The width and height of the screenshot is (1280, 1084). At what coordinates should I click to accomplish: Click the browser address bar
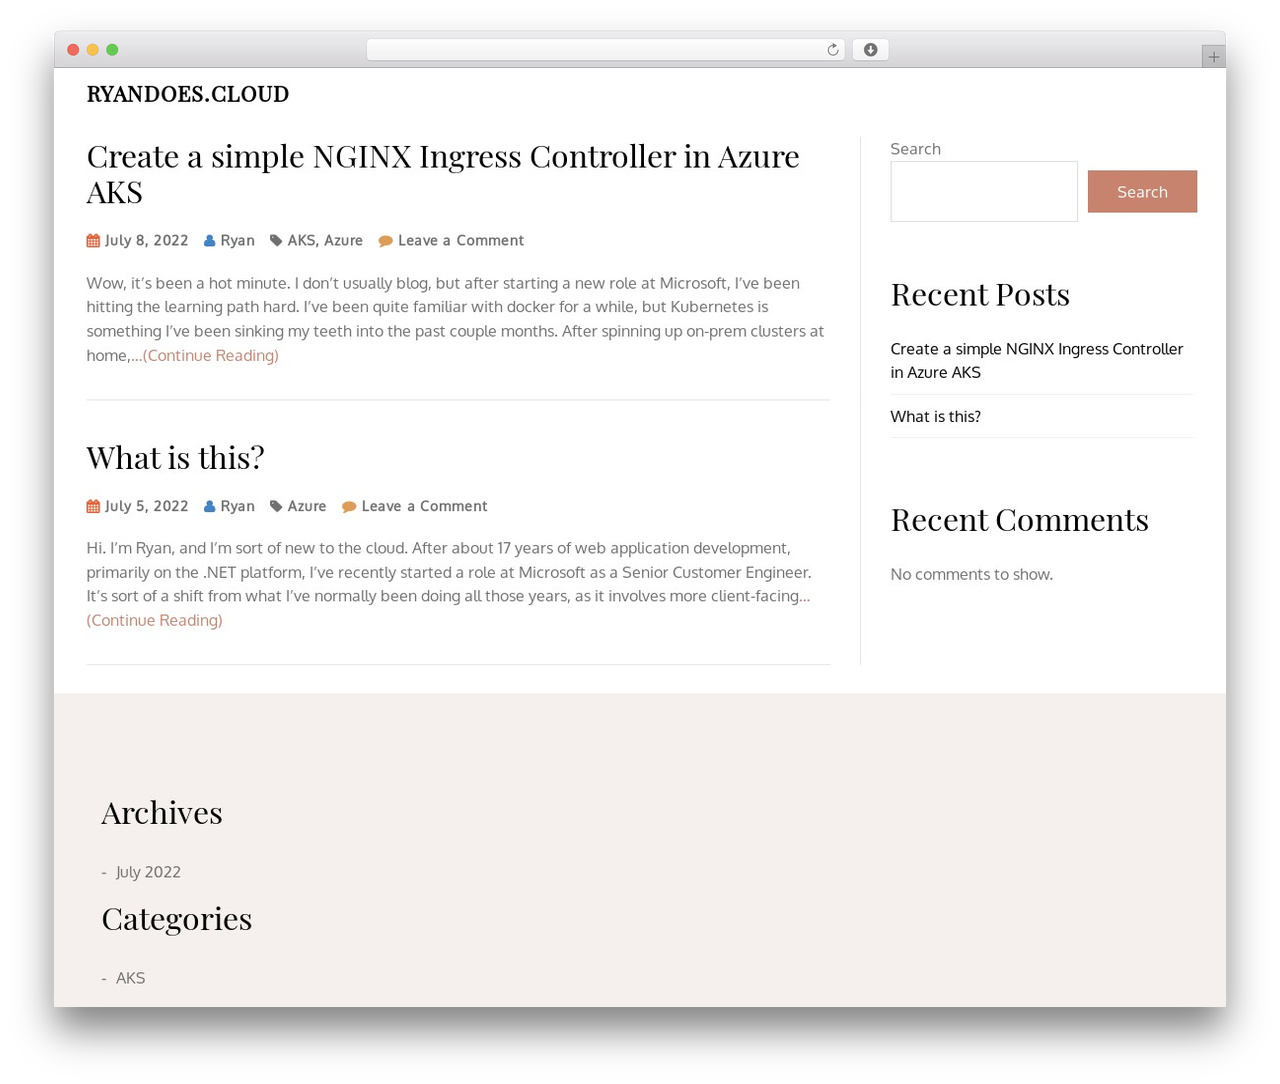click(606, 50)
